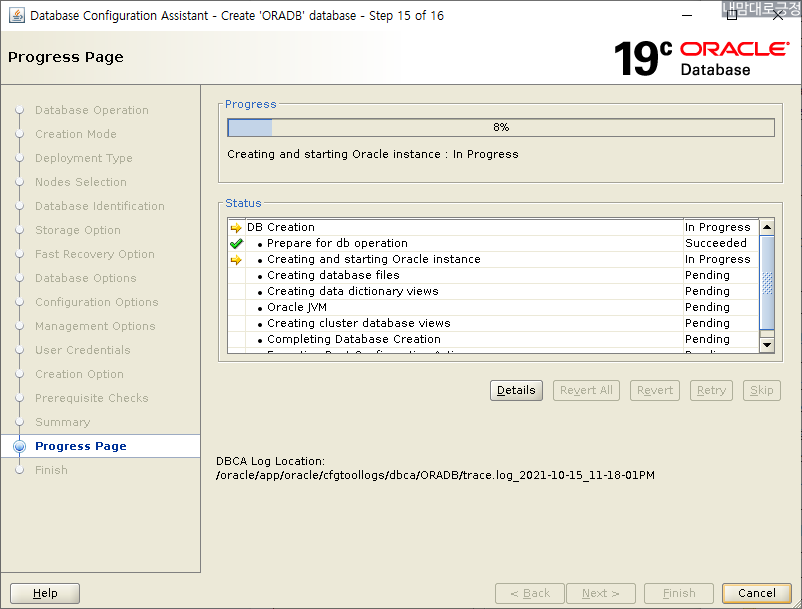Select the Deployment Type step

coord(83,158)
